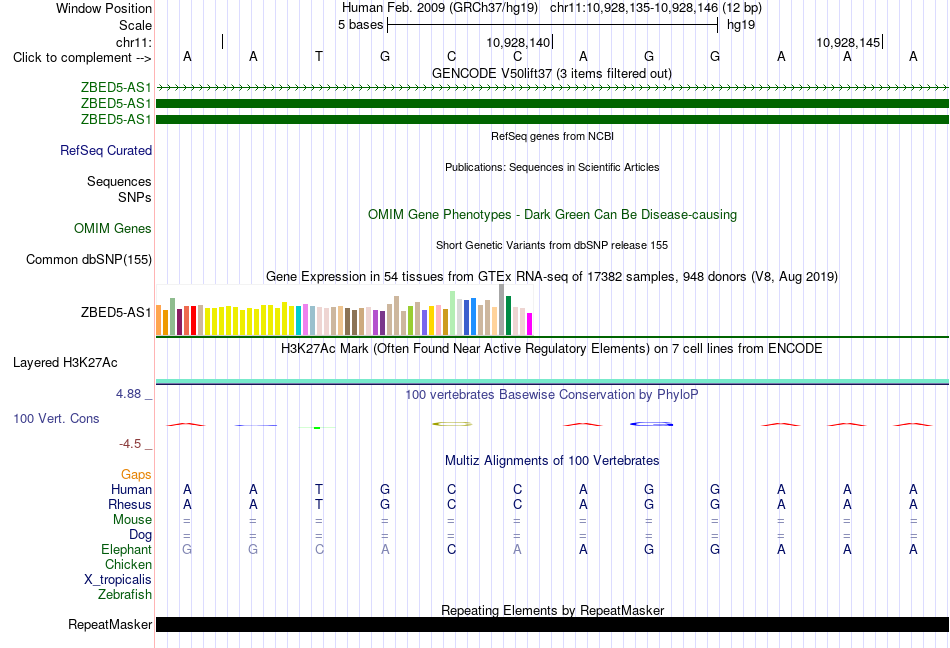Click the chr11: ruler label
950x648 pixels.
click(x=133, y=42)
